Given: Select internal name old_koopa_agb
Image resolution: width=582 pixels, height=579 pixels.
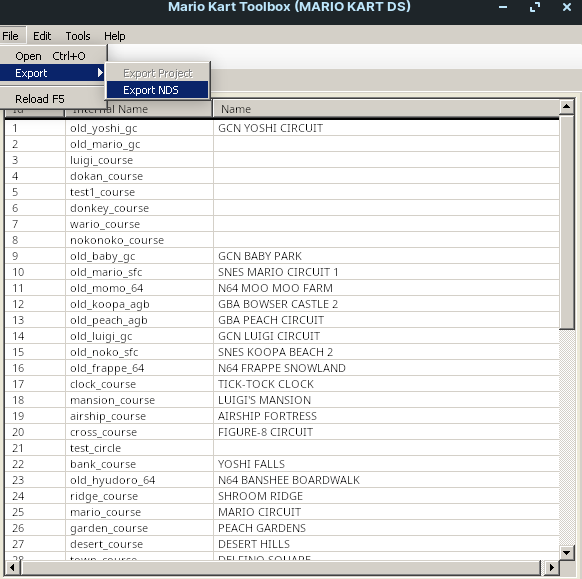Looking at the screenshot, I should click(139, 304).
